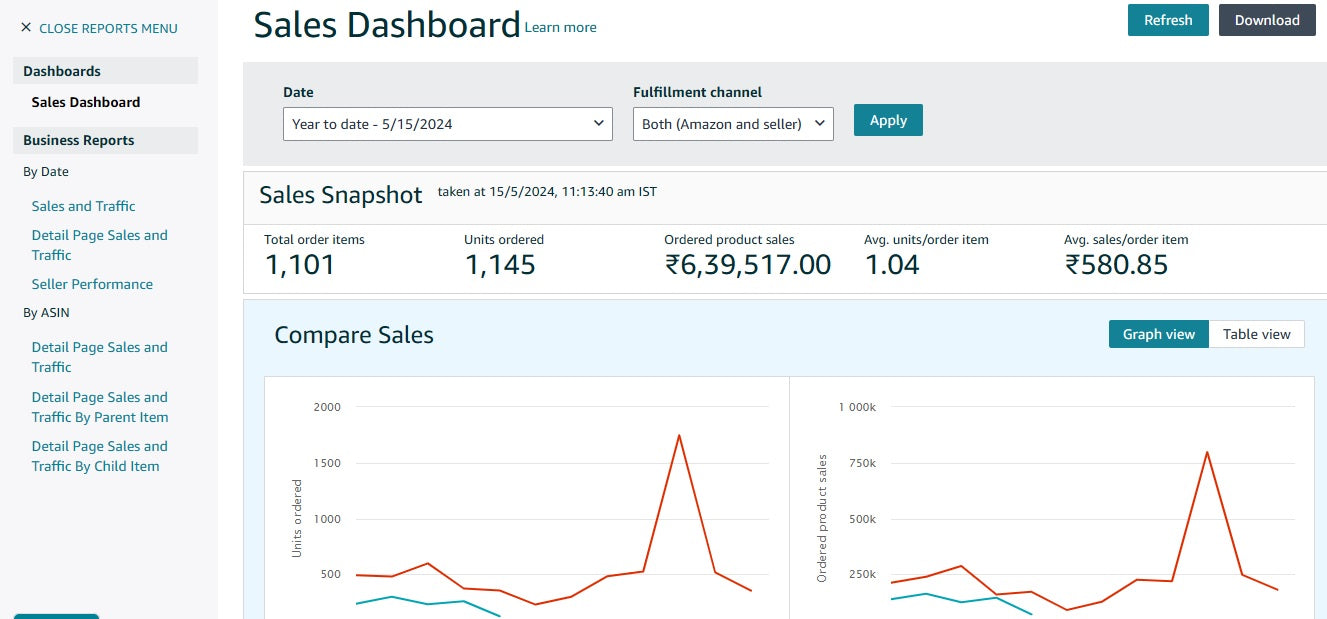
Task: Open Detail Page Sales By Child Item
Action: click(x=99, y=456)
